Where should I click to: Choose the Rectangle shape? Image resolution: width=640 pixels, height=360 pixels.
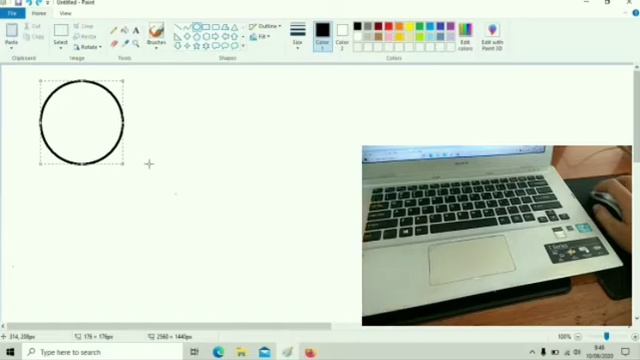point(206,27)
